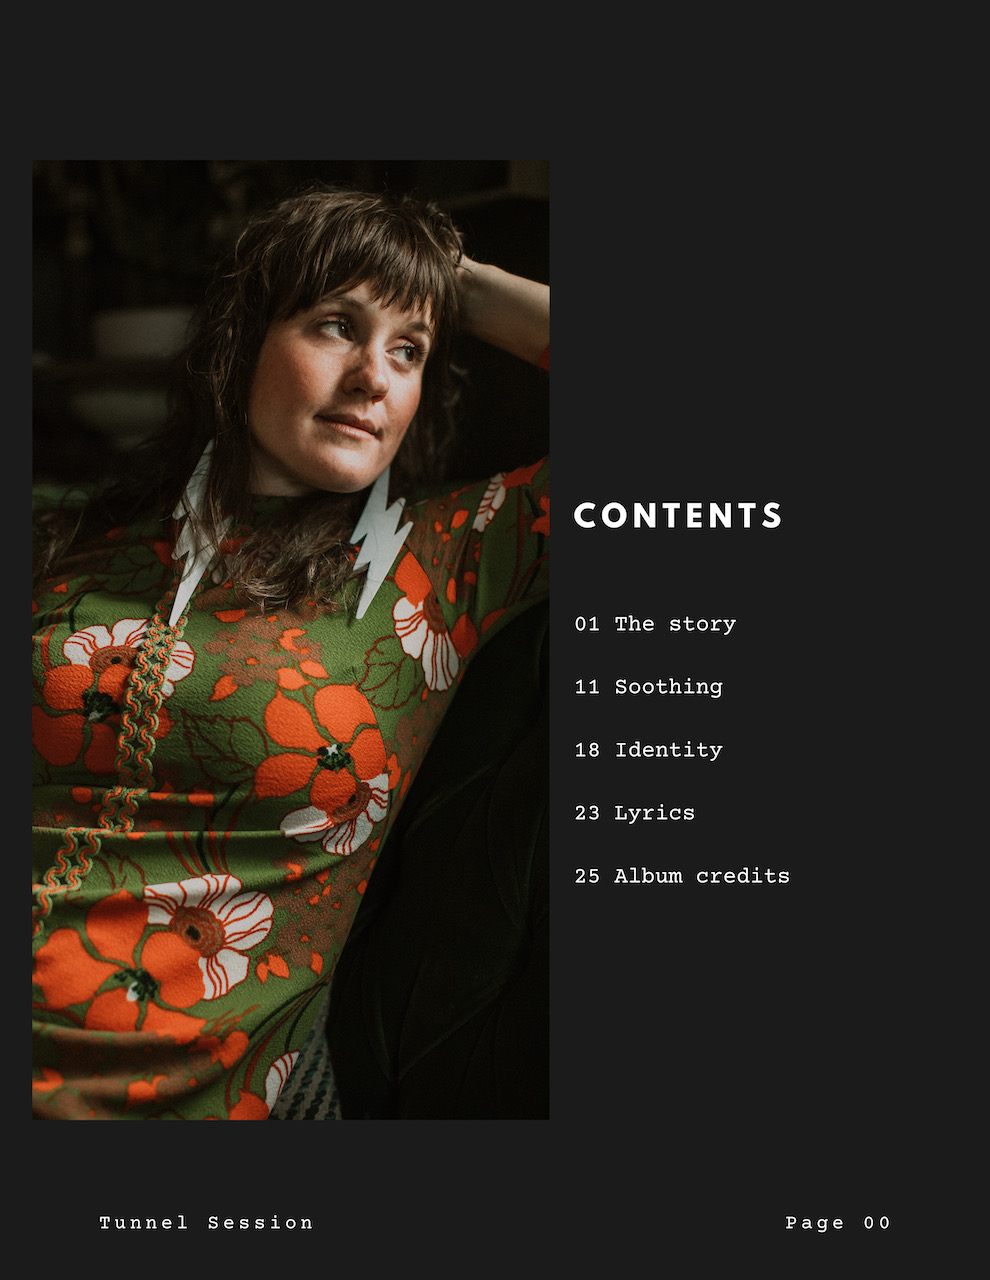
Task: Click the 'Page 00' footer label
Action: click(837, 1222)
